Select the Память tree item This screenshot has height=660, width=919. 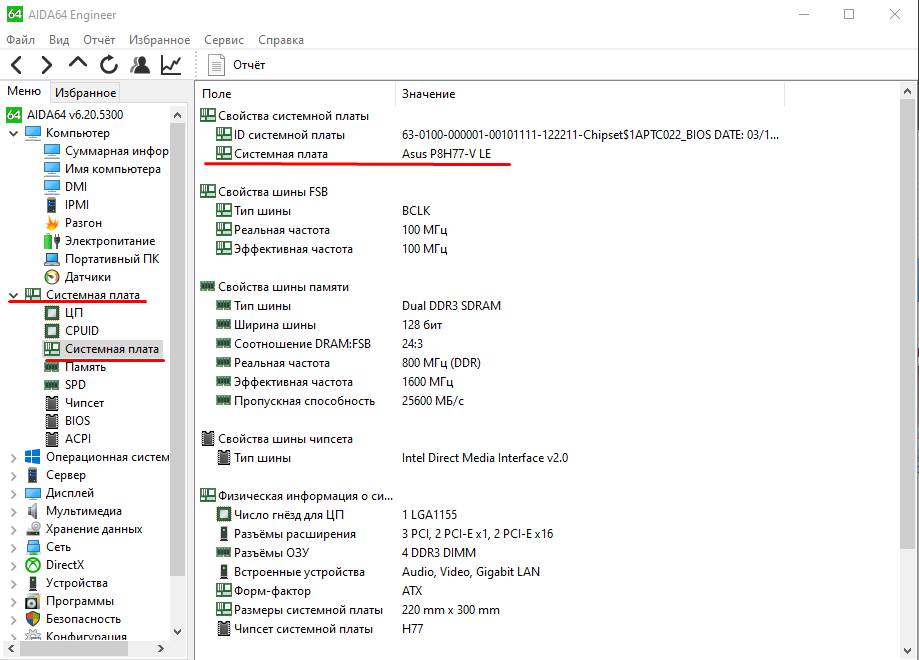[x=75, y=367]
